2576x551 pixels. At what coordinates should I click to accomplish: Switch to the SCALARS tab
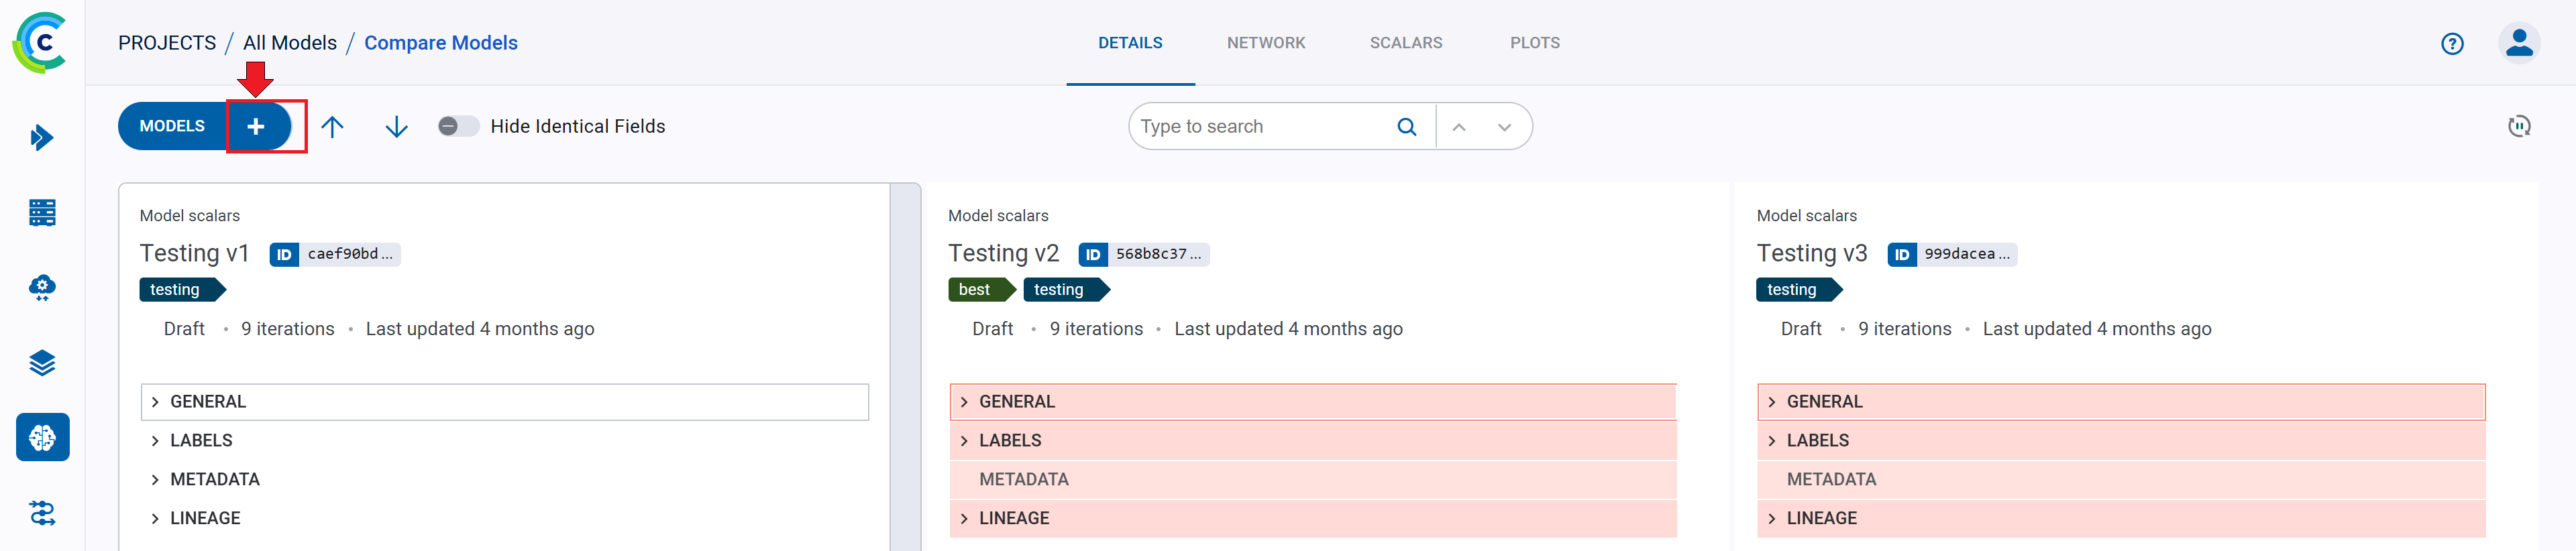click(x=1405, y=43)
